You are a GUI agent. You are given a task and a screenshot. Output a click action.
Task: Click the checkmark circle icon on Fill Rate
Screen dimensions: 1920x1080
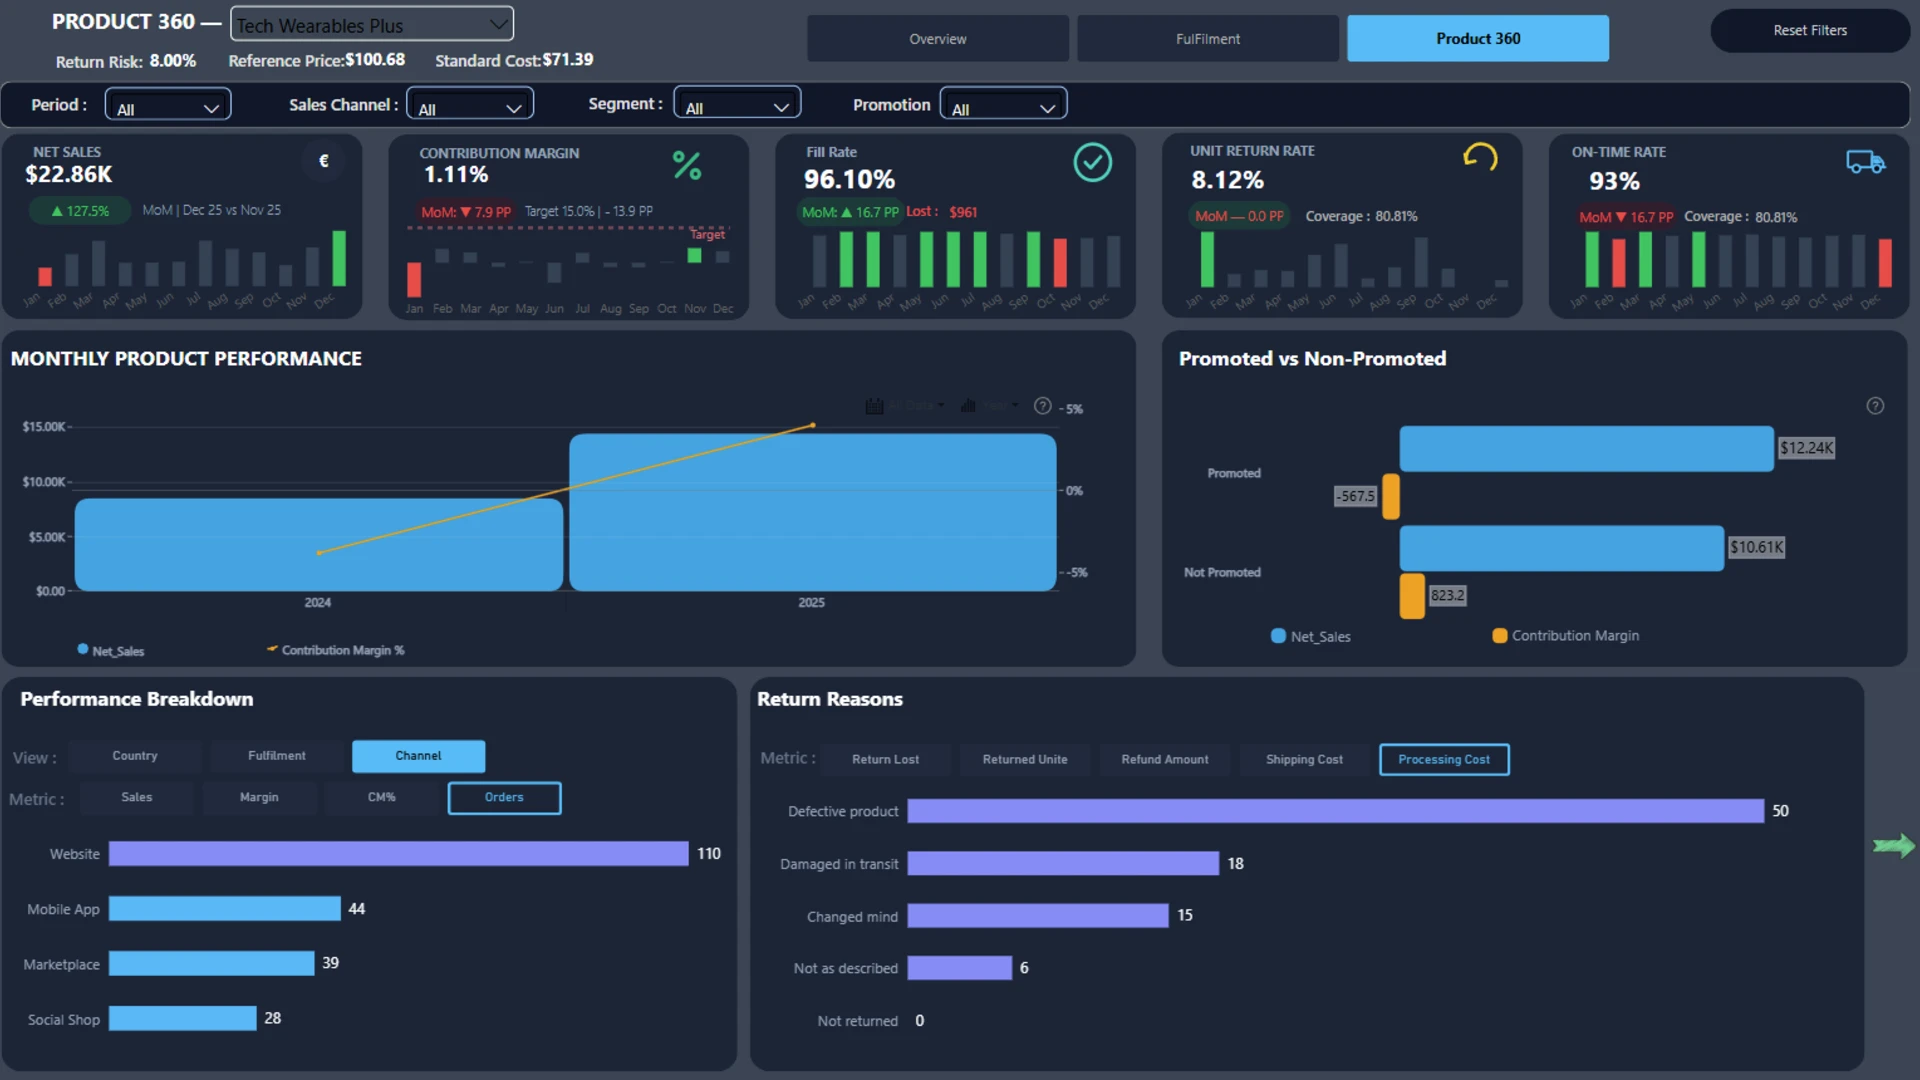click(1092, 162)
